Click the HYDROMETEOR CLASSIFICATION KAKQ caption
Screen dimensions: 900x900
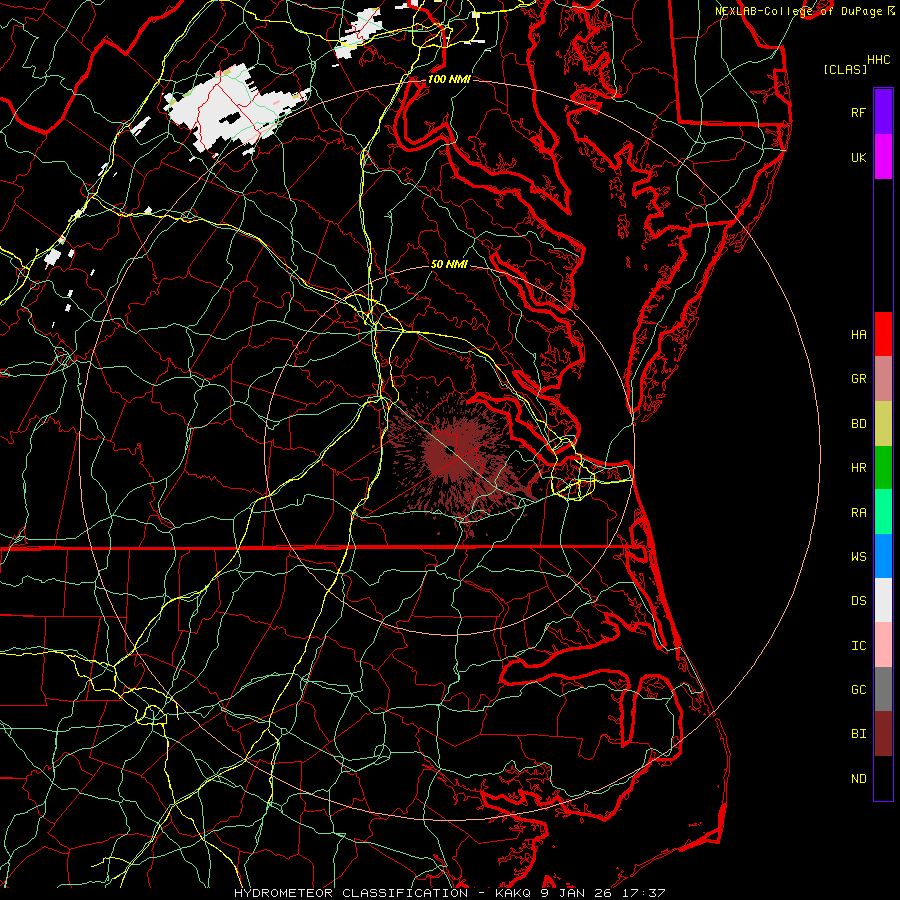pyautogui.click(x=449, y=893)
